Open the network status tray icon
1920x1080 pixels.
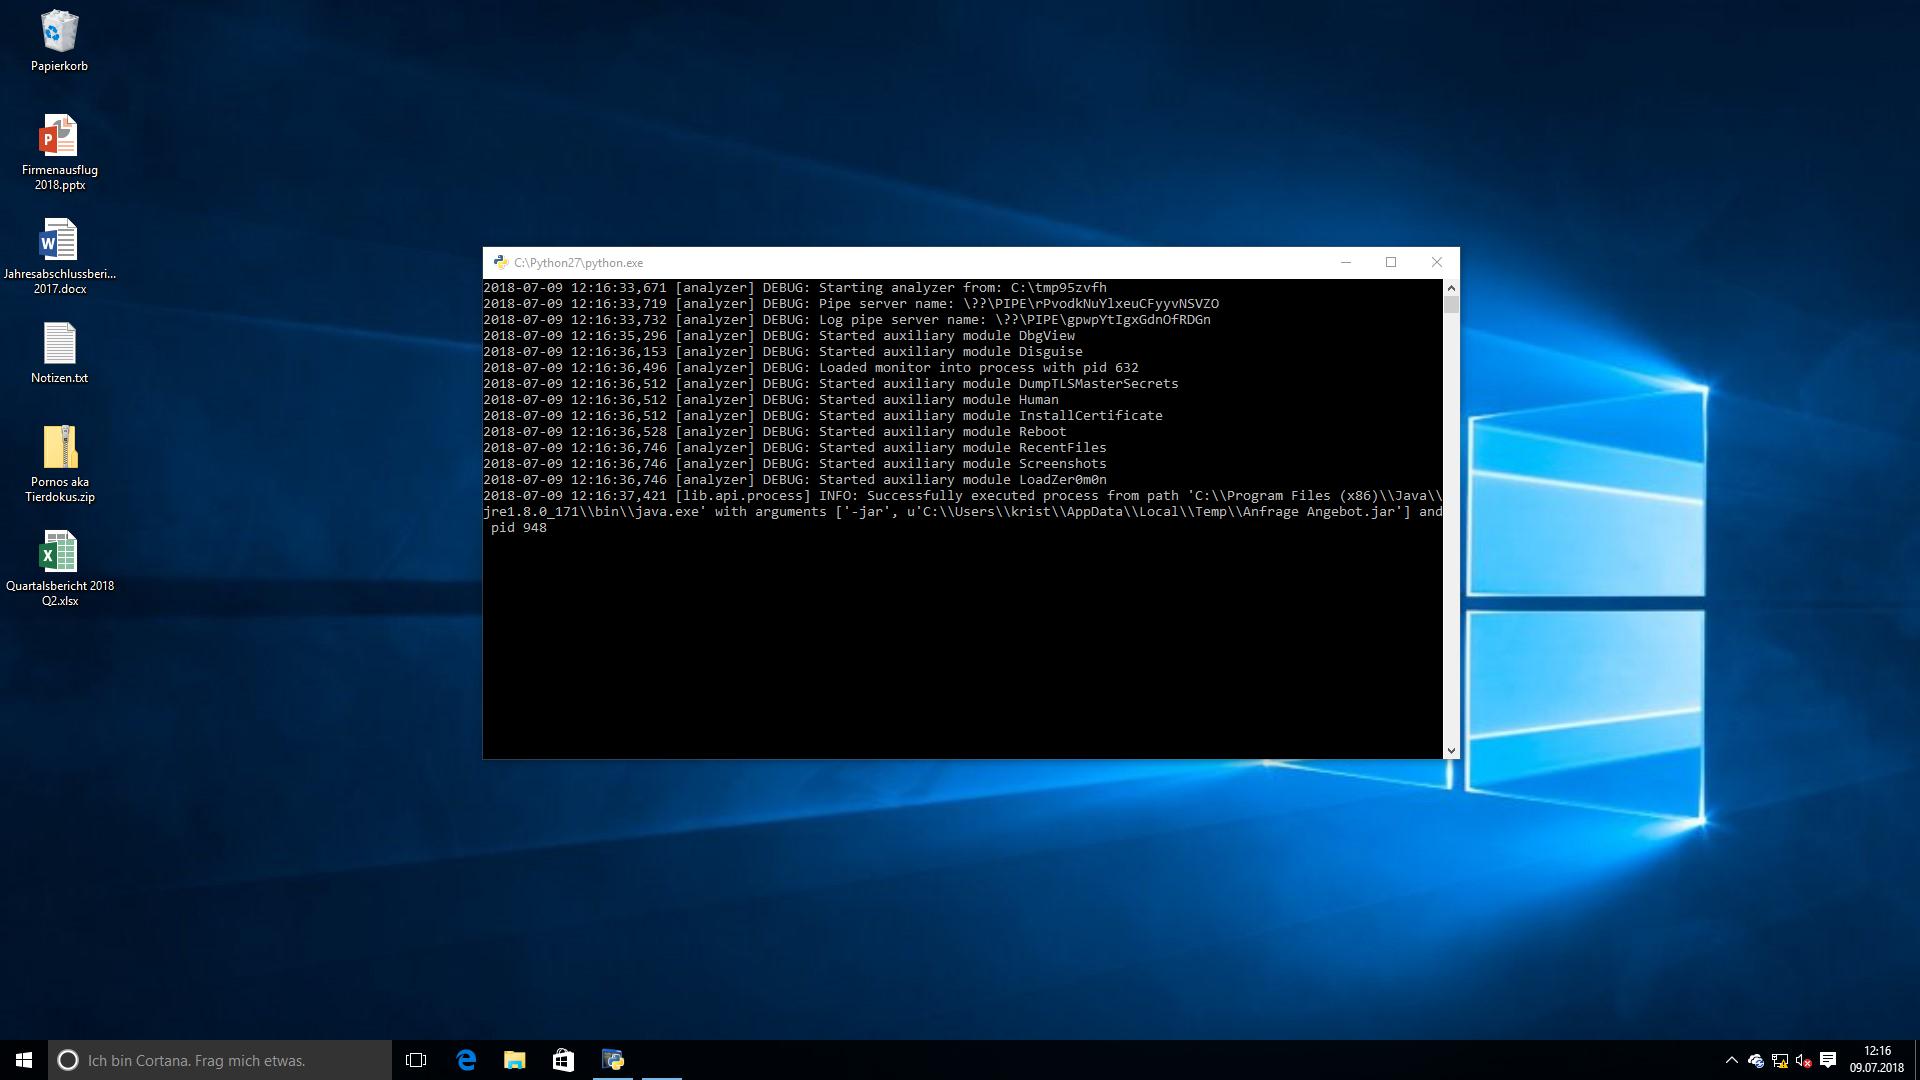click(1780, 1061)
